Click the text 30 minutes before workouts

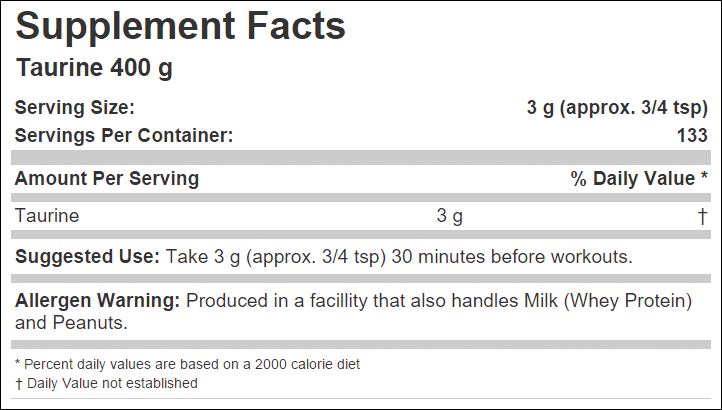coord(512,257)
